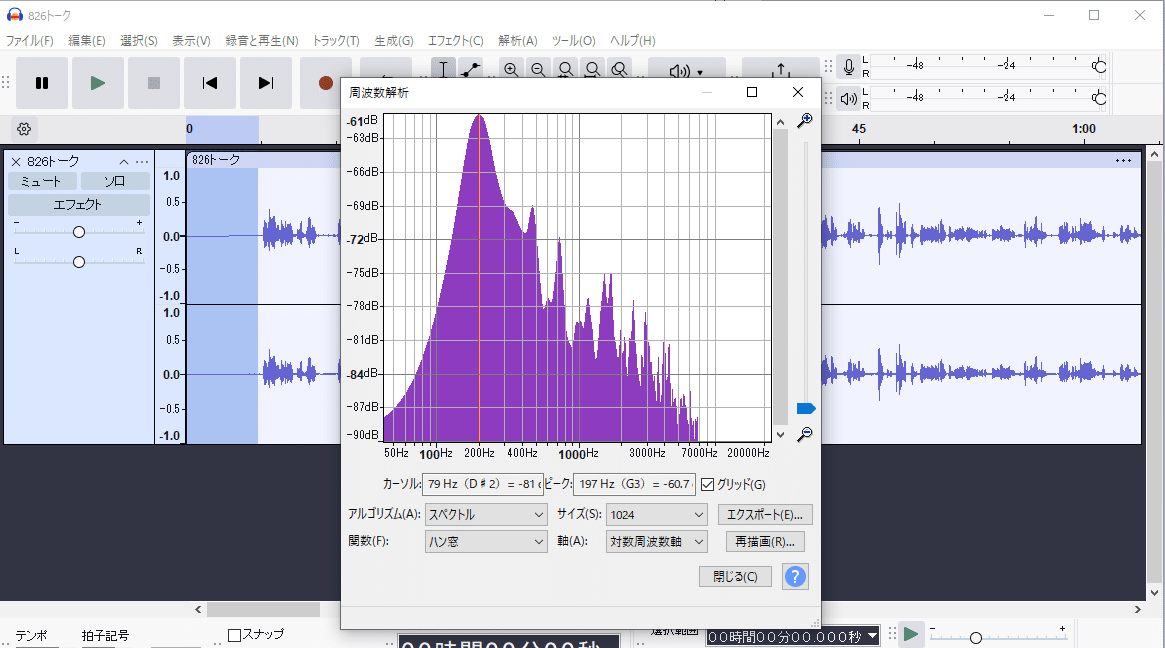Zoom out the spectrum plot magnifier
This screenshot has width=1165, height=648.
(805, 435)
